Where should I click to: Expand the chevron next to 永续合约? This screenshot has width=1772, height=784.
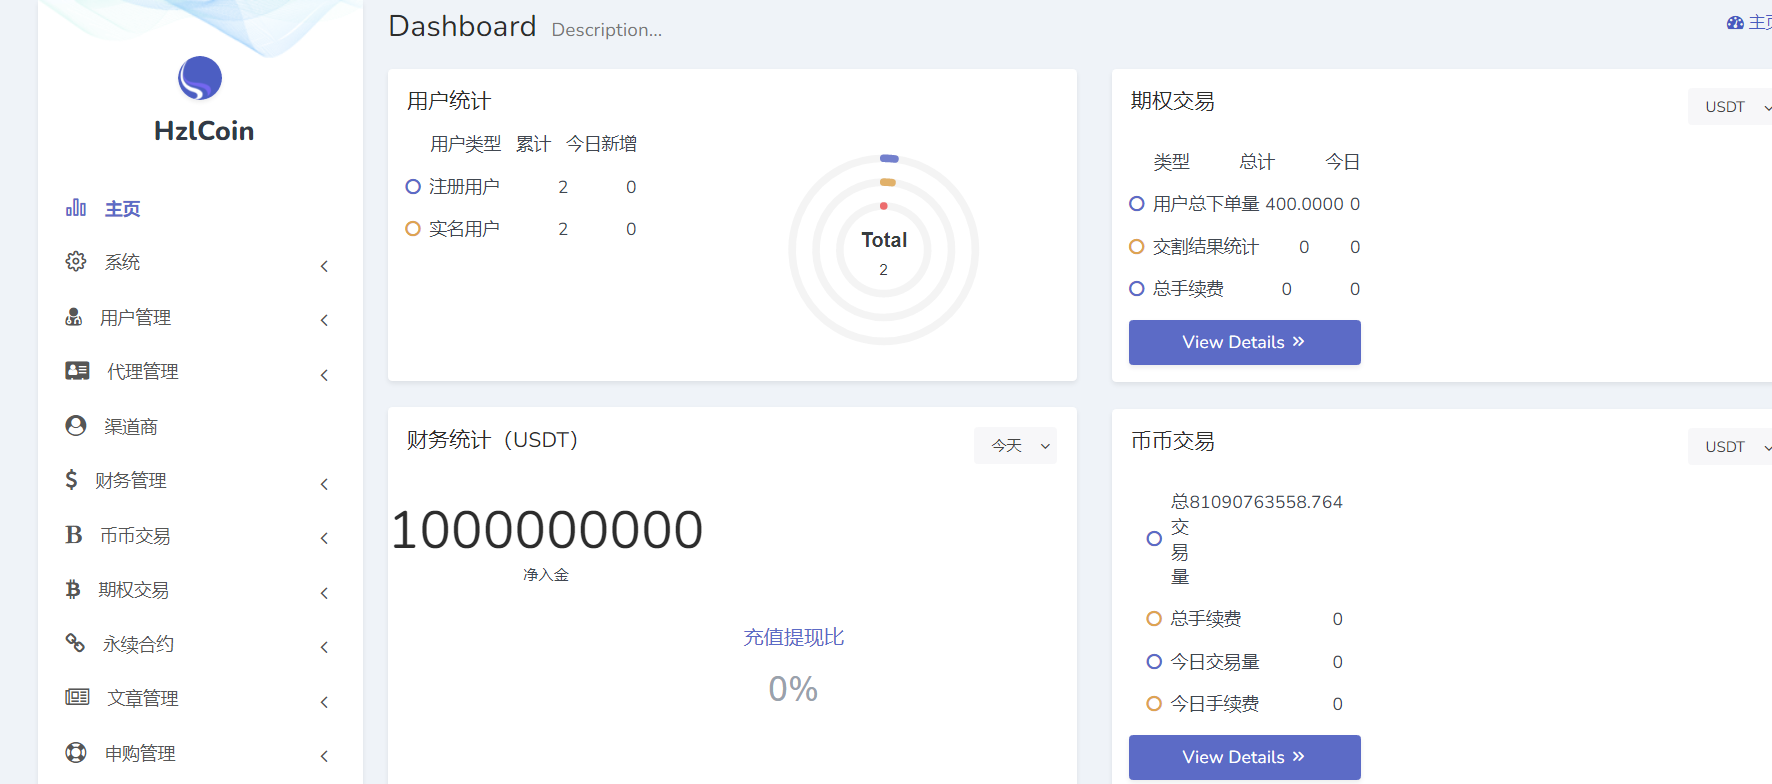[x=324, y=647]
